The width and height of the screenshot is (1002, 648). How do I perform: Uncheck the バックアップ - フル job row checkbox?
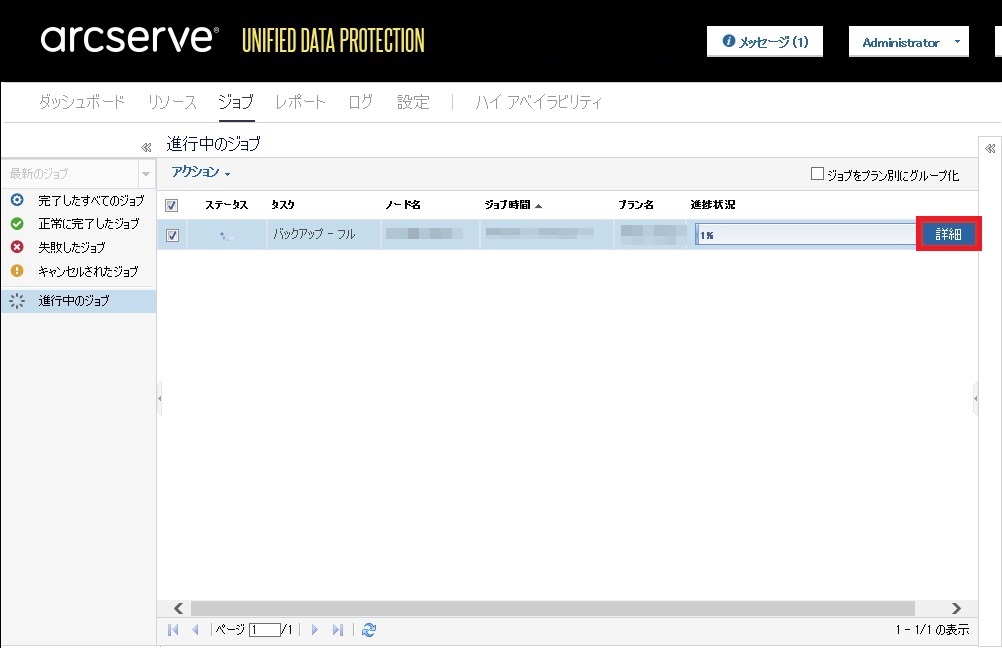click(x=172, y=235)
